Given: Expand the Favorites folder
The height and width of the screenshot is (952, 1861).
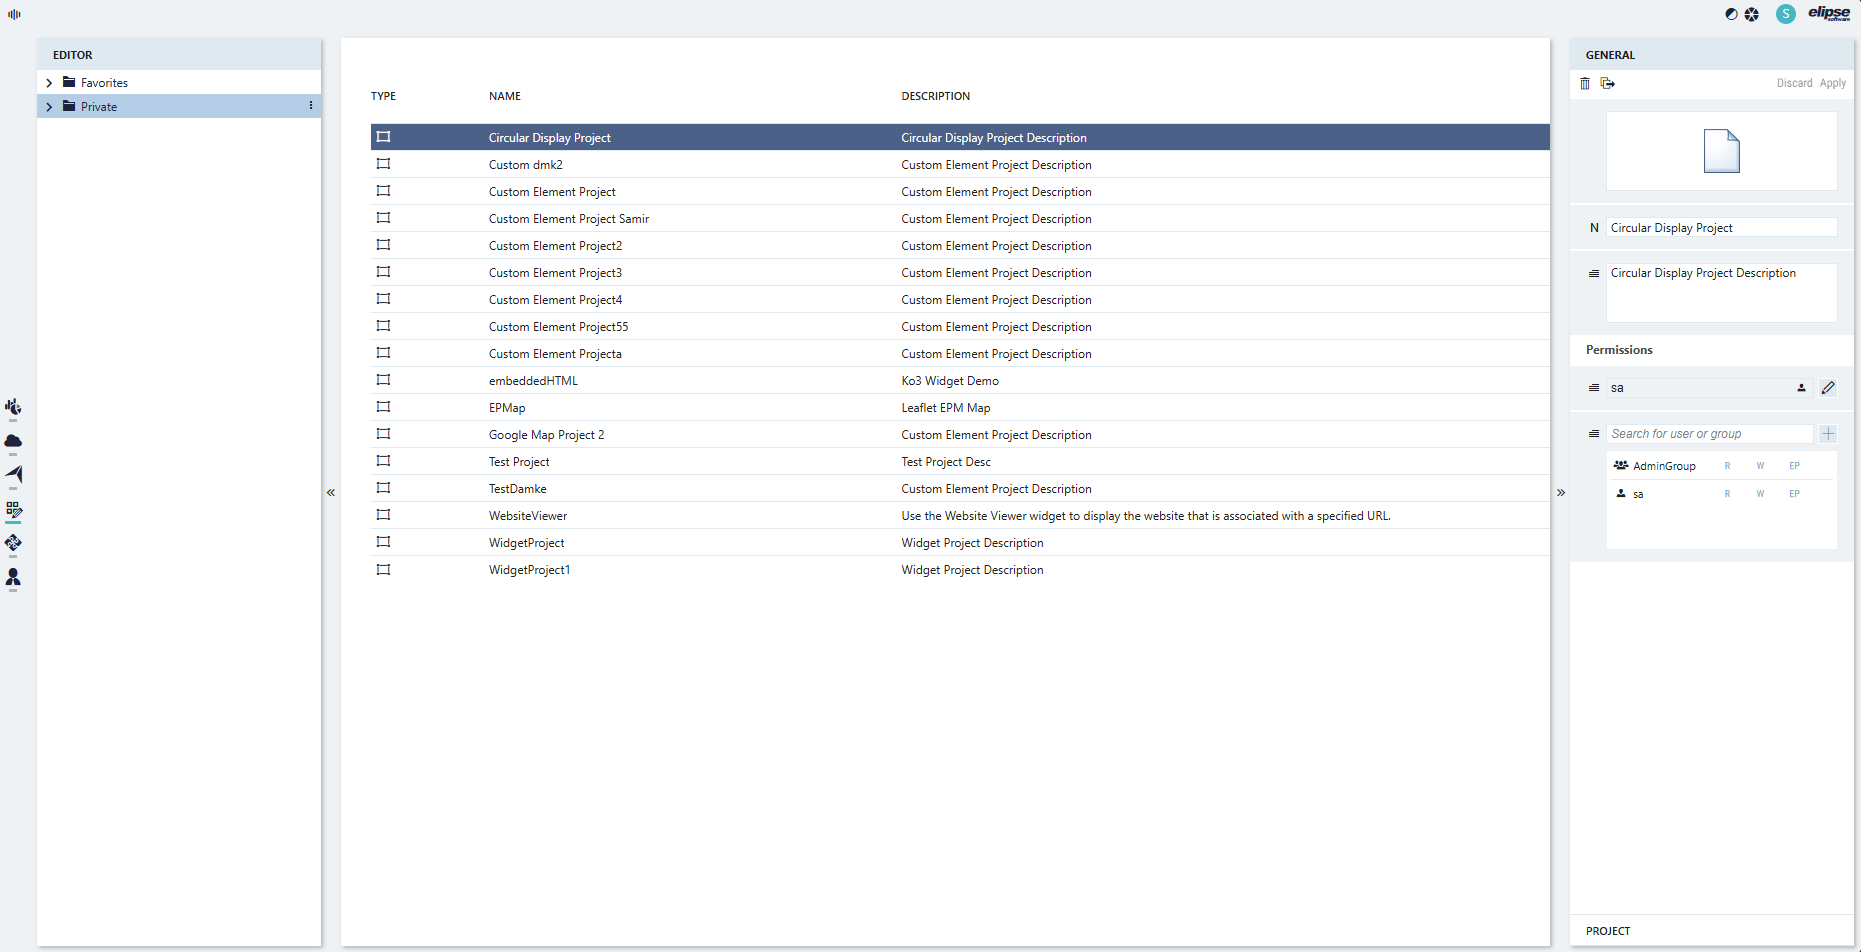Looking at the screenshot, I should (x=49, y=83).
